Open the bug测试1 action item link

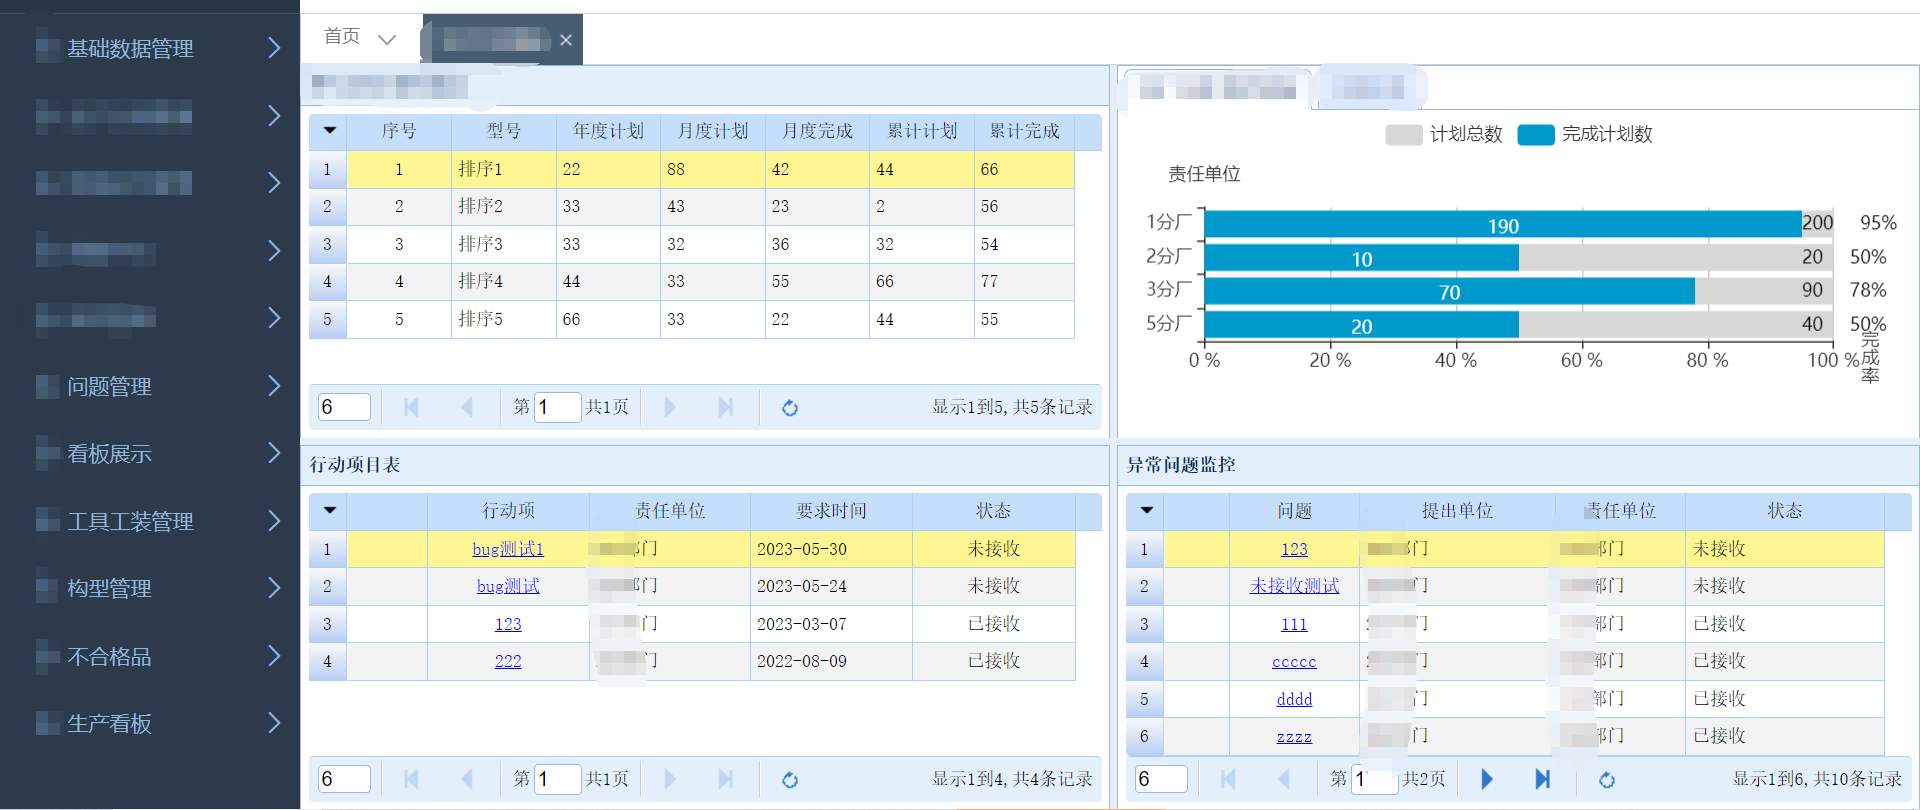pyautogui.click(x=508, y=549)
